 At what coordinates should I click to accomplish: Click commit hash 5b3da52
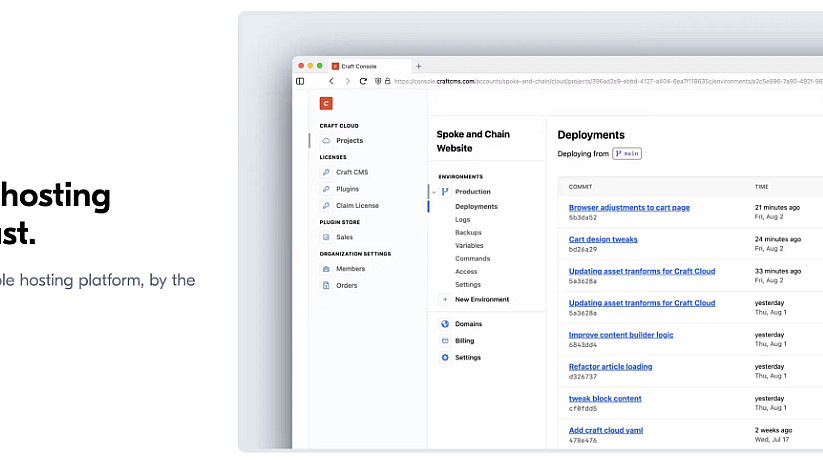click(x=583, y=217)
